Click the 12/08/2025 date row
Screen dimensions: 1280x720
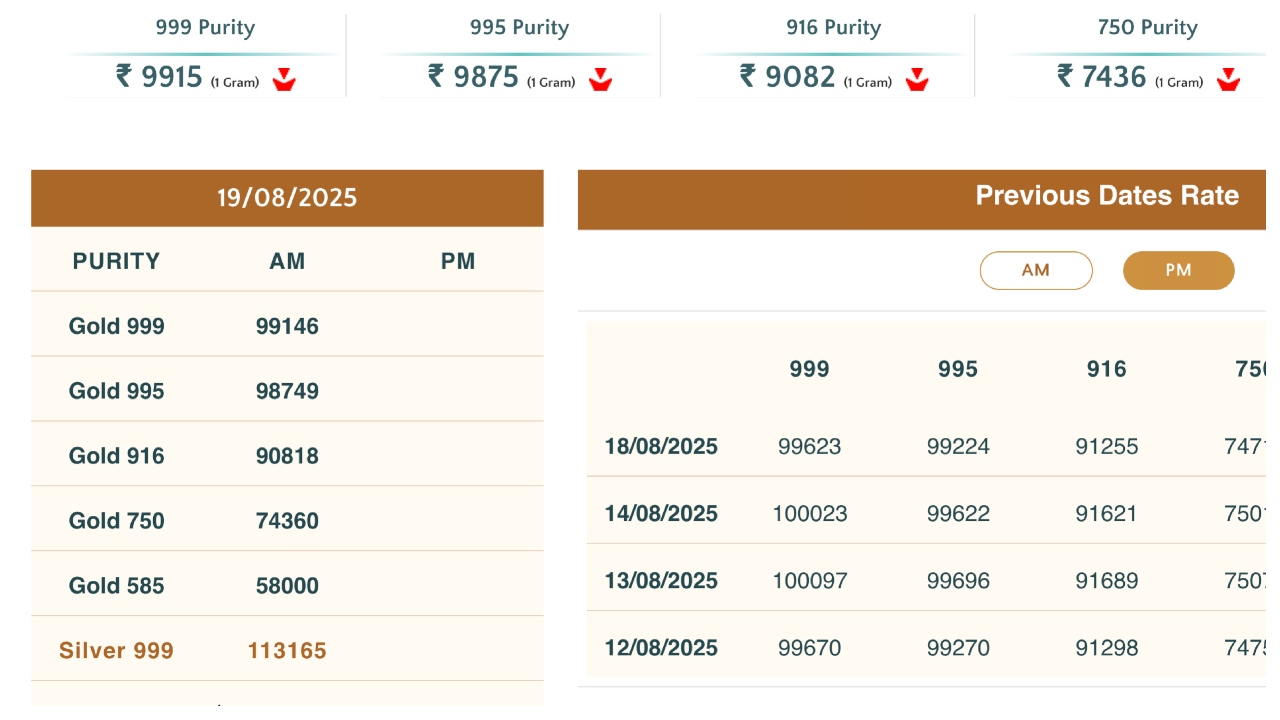click(x=661, y=647)
